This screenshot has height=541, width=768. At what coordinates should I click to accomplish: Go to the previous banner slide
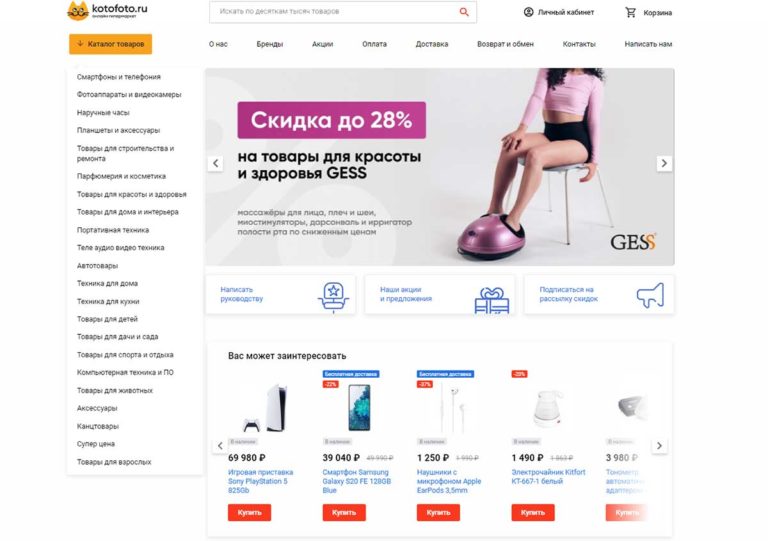(216, 164)
